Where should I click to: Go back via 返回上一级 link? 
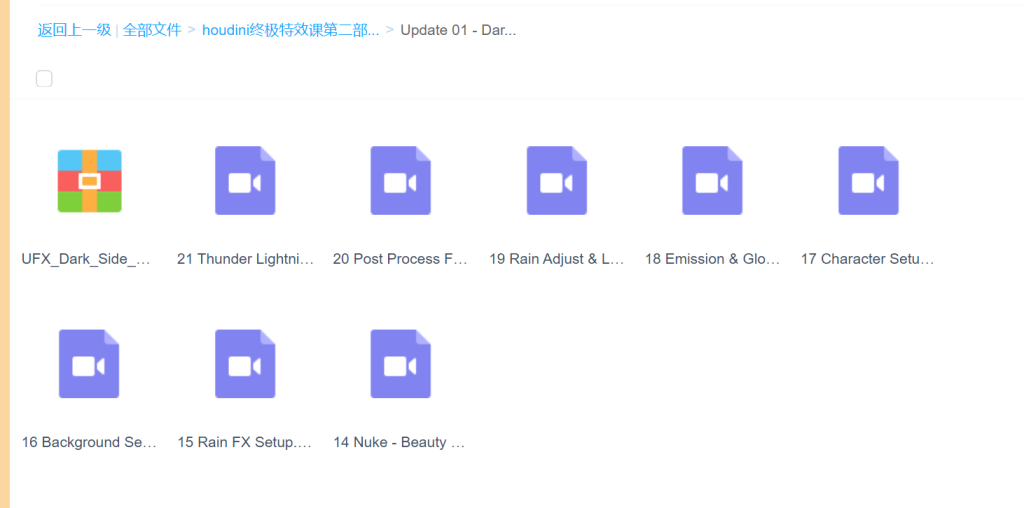74,30
